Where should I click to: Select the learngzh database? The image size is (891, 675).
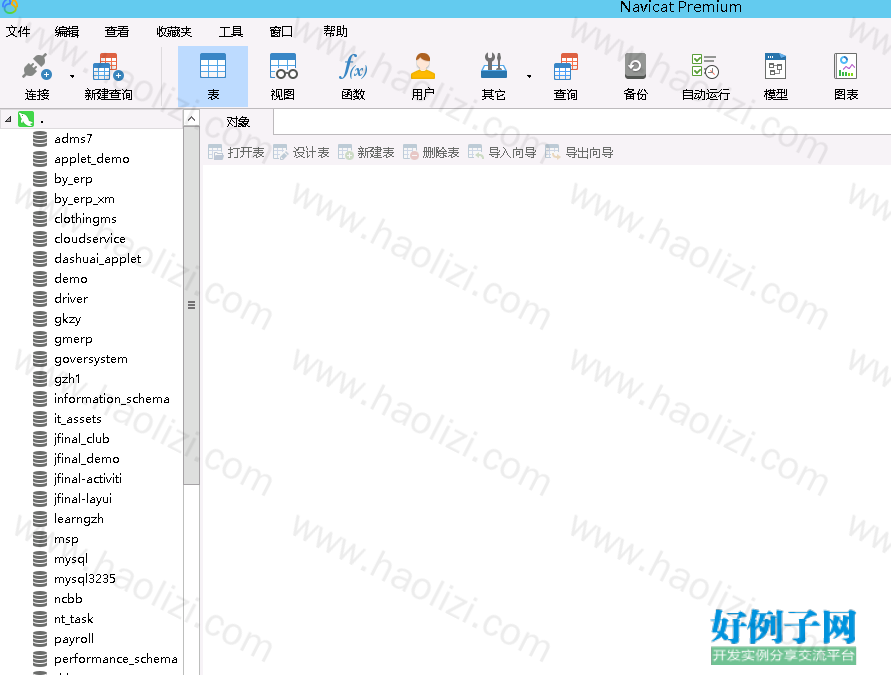pyautogui.click(x=79, y=519)
